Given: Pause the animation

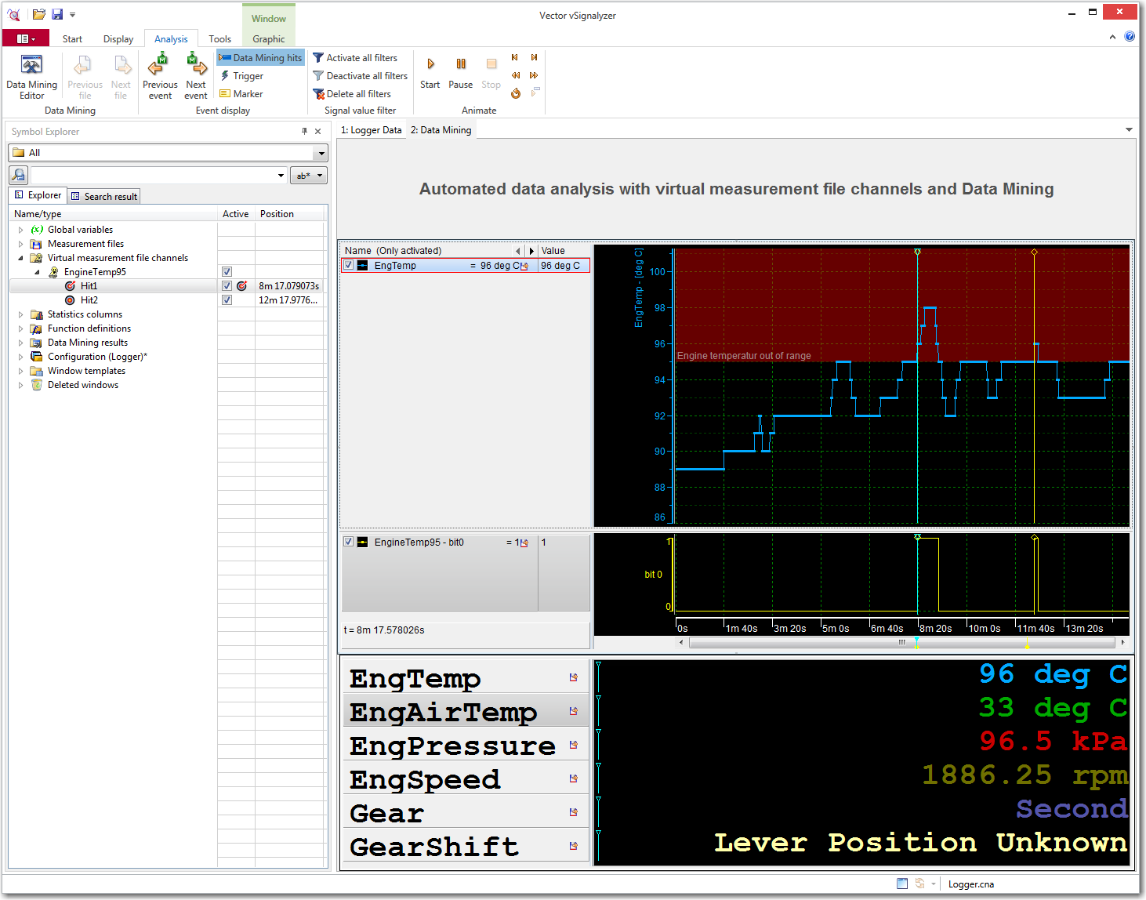Looking at the screenshot, I should [x=460, y=73].
